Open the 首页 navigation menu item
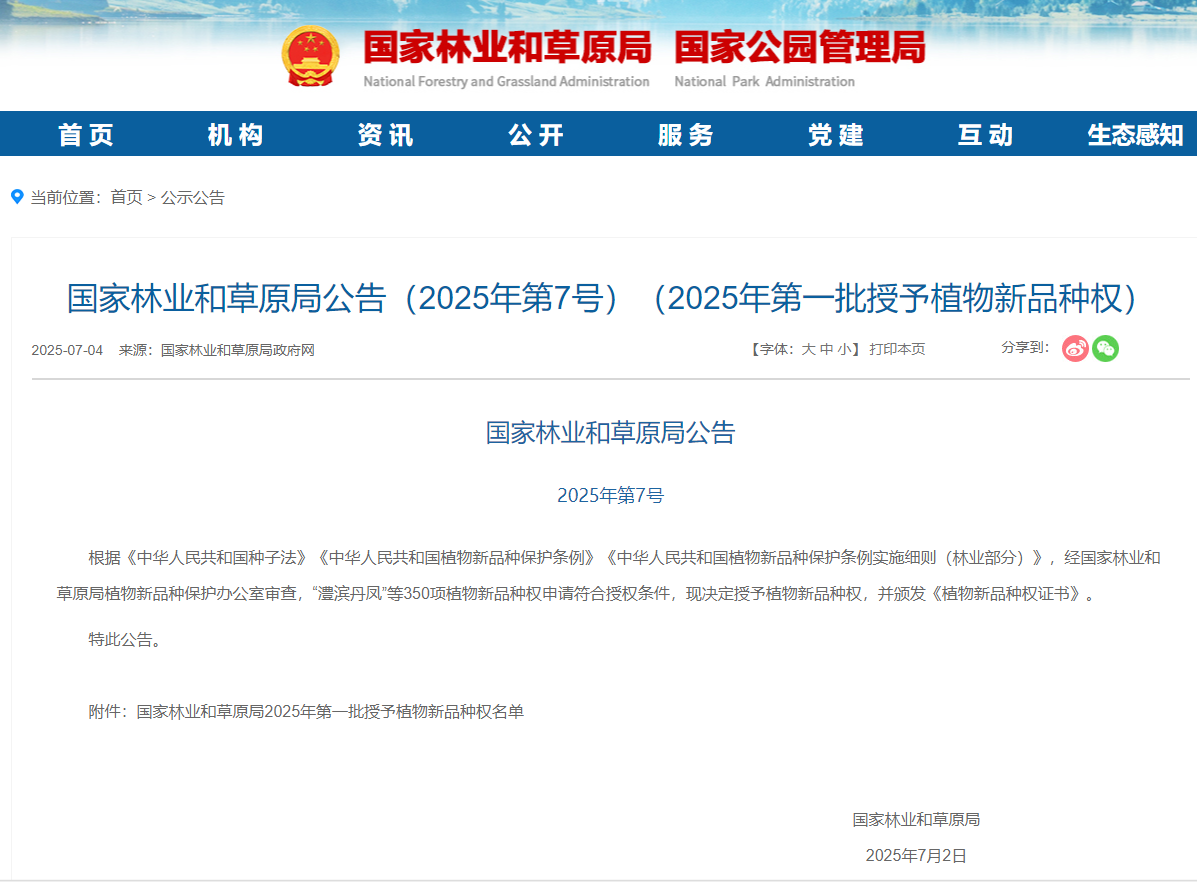This screenshot has height=882, width=1197. 86,135
